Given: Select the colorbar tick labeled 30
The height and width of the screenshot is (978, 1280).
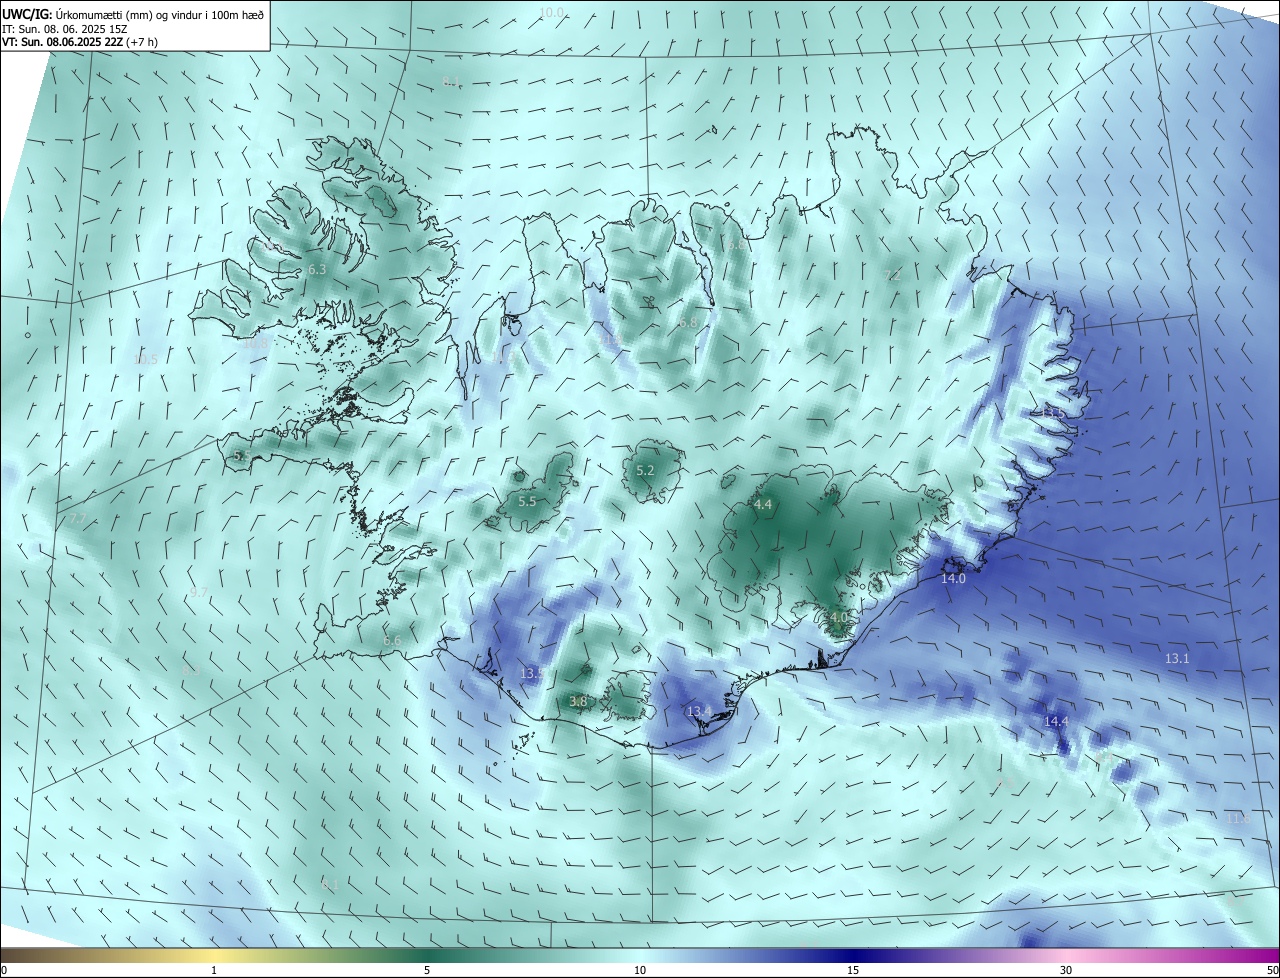Looking at the screenshot, I should (1066, 970).
